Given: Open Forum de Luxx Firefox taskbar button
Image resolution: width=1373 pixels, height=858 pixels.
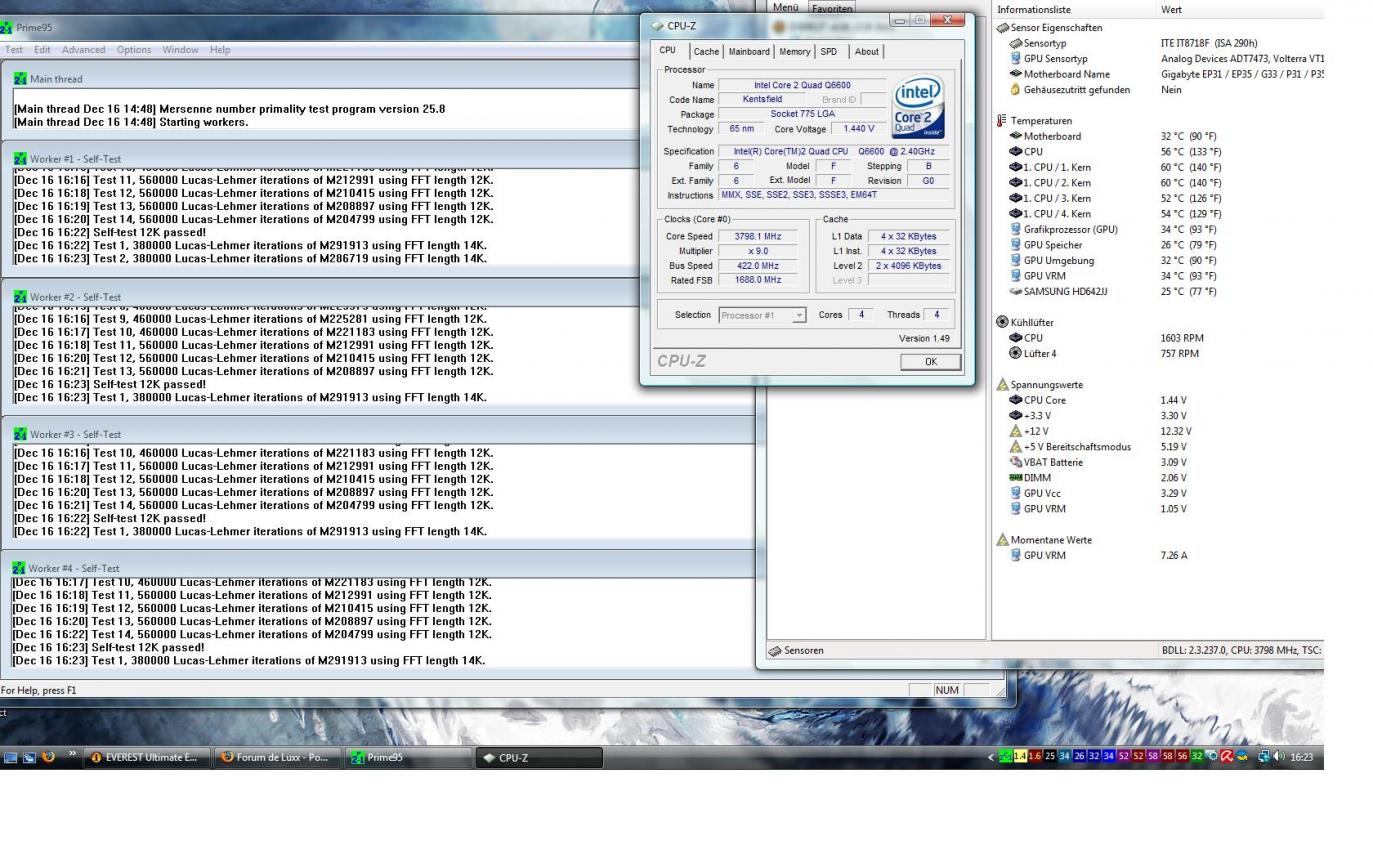Looking at the screenshot, I should click(278, 757).
